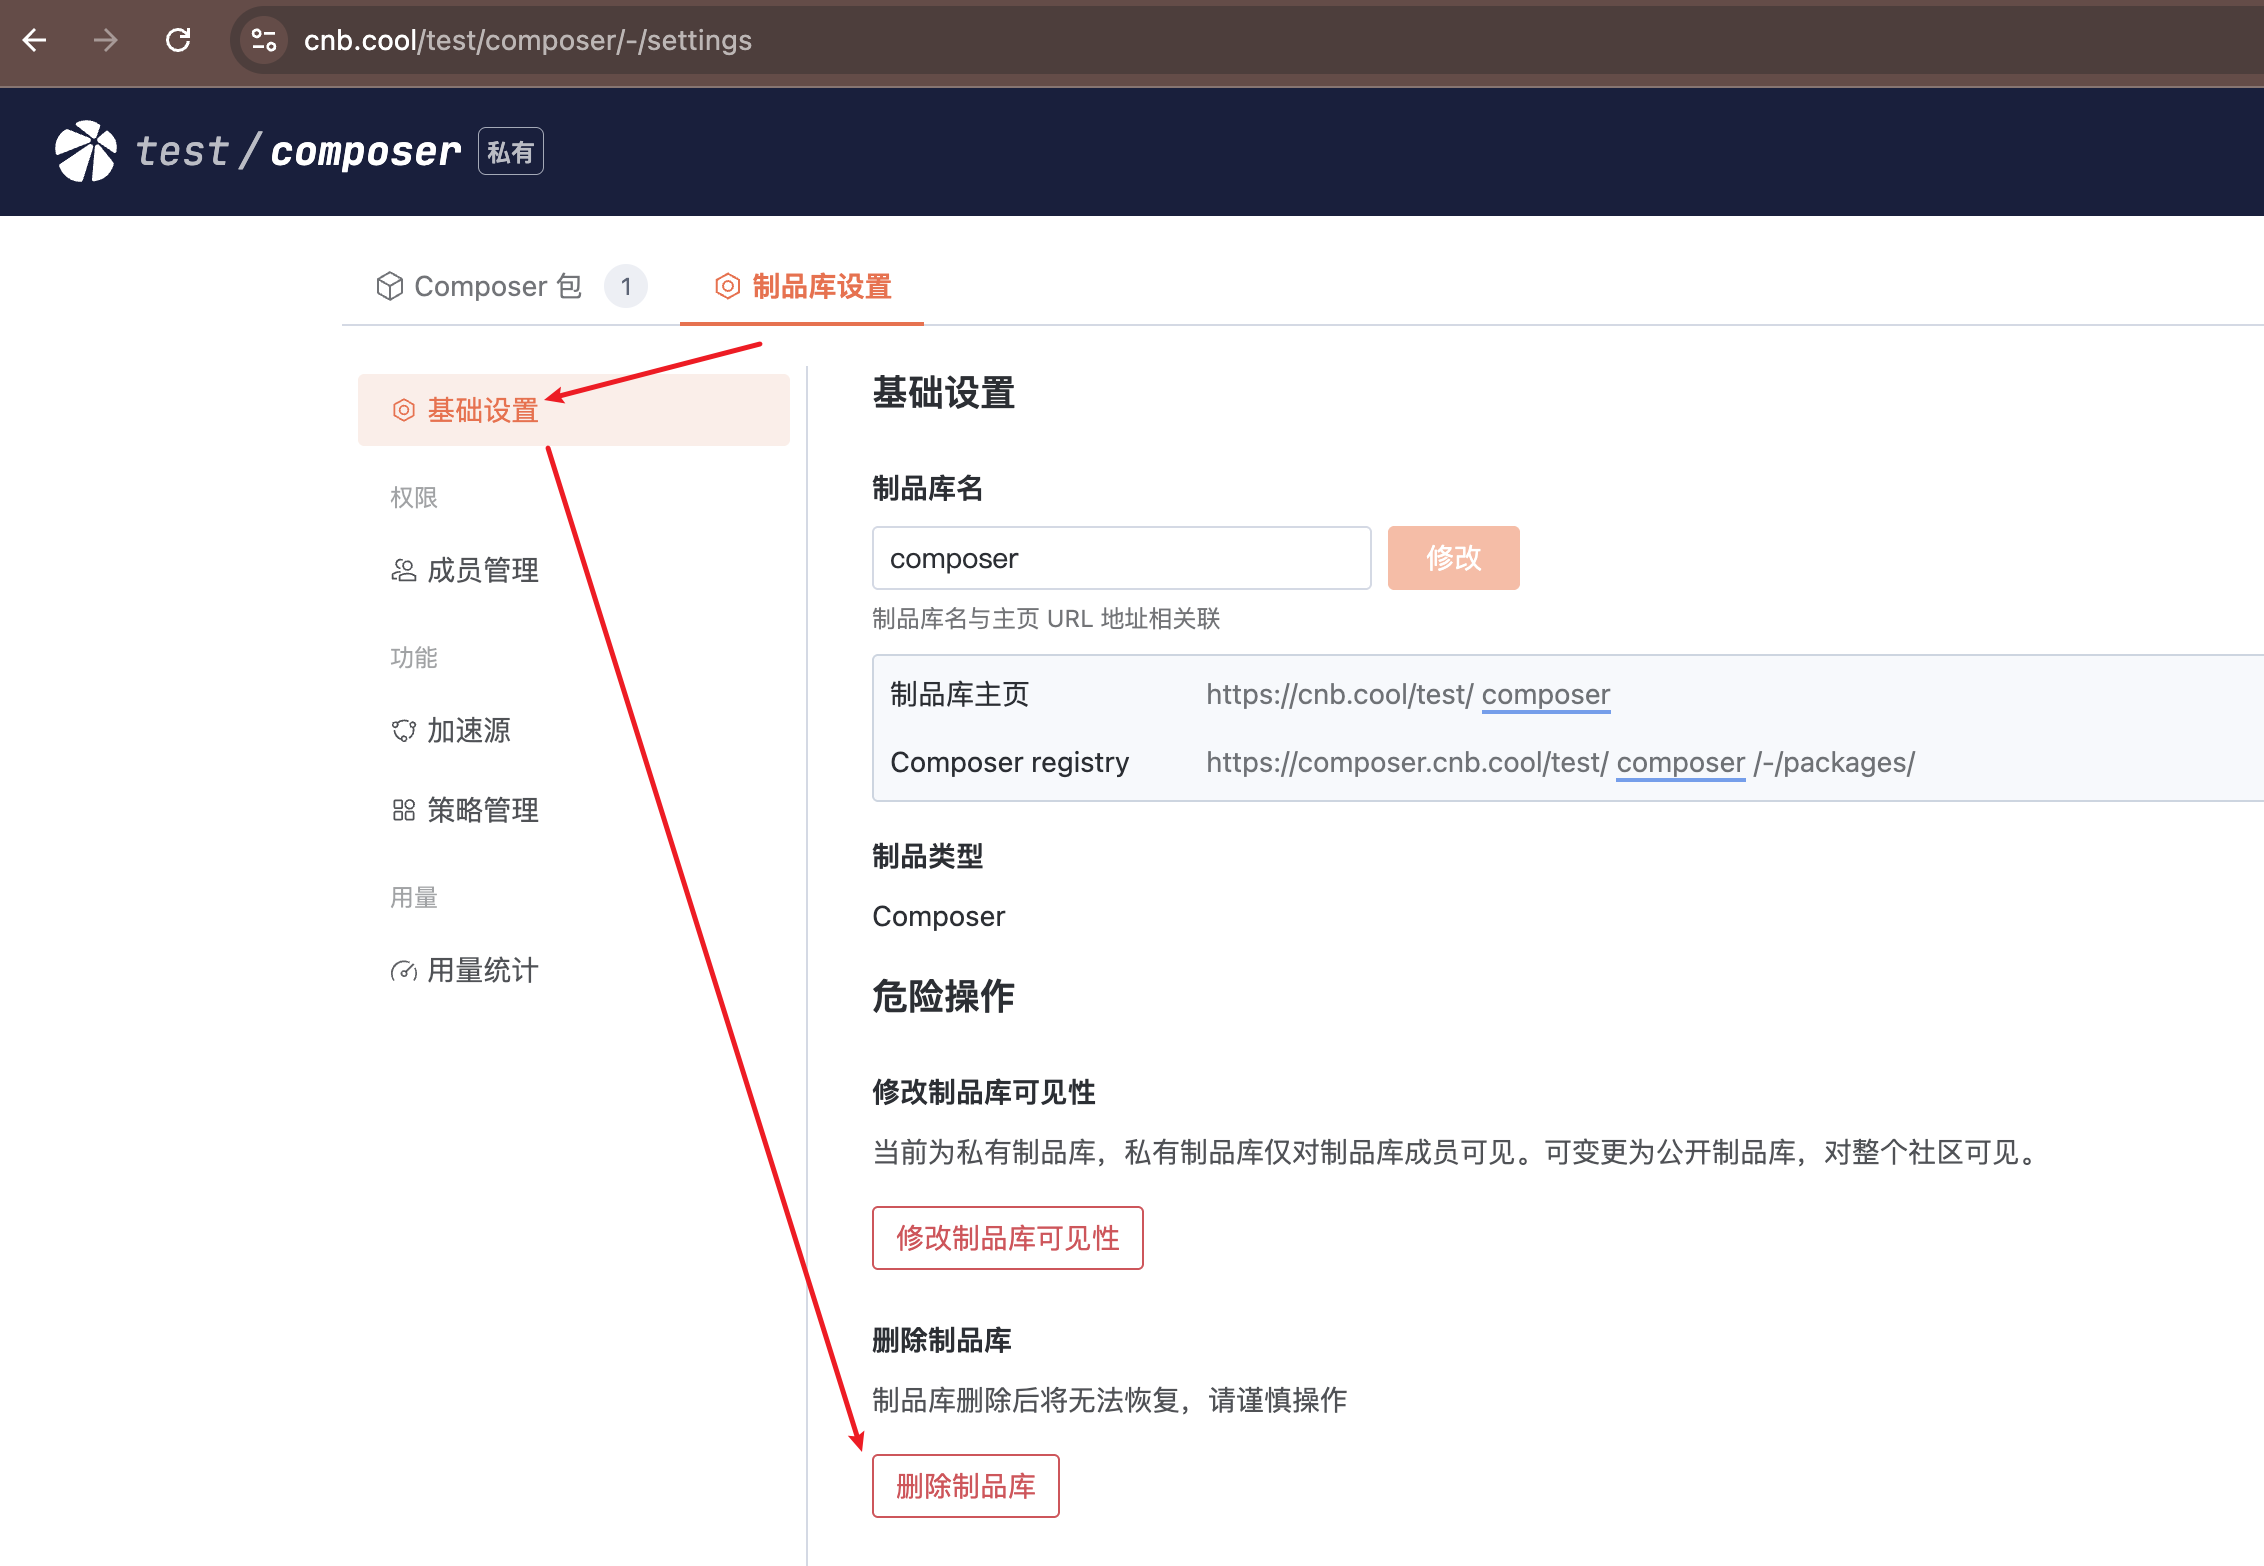
Task: Open 策略管理 grid icon
Action: click(x=404, y=811)
